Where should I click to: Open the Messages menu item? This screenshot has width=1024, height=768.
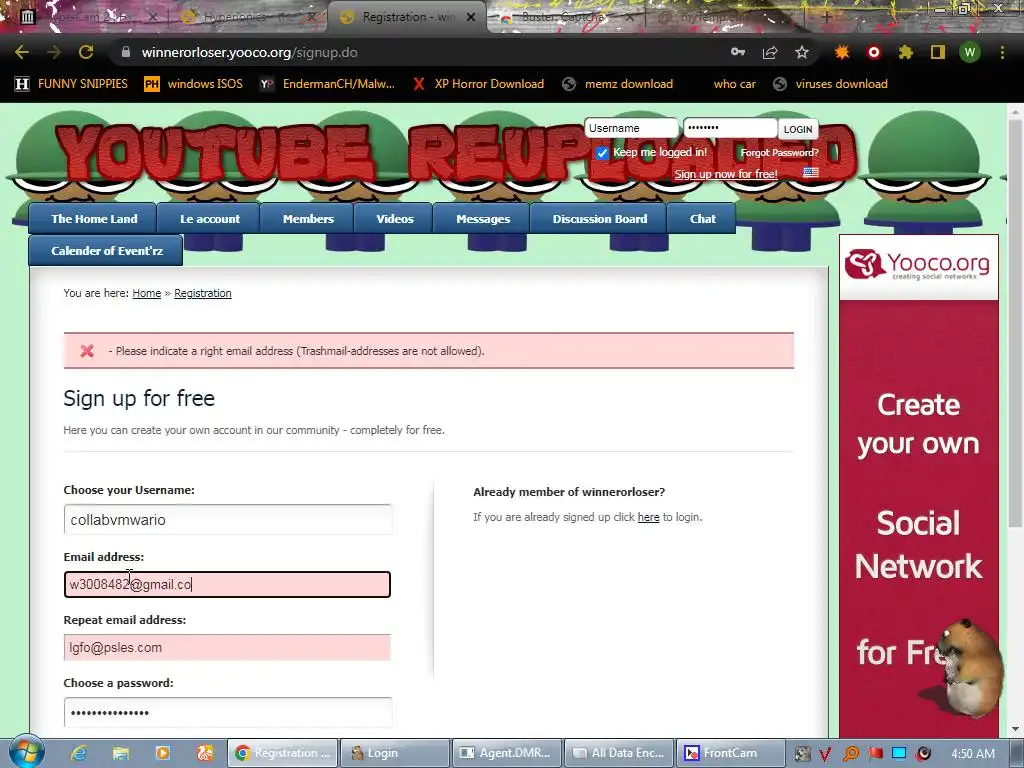coord(483,219)
